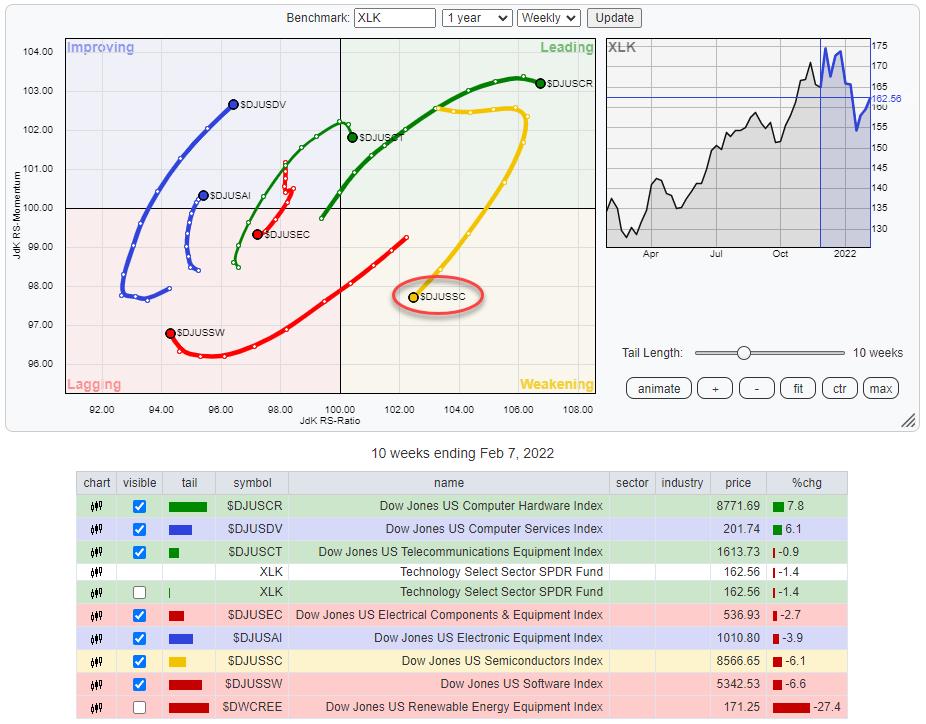The image size is (926, 724).
Task: Click the animate button
Action: (x=658, y=388)
